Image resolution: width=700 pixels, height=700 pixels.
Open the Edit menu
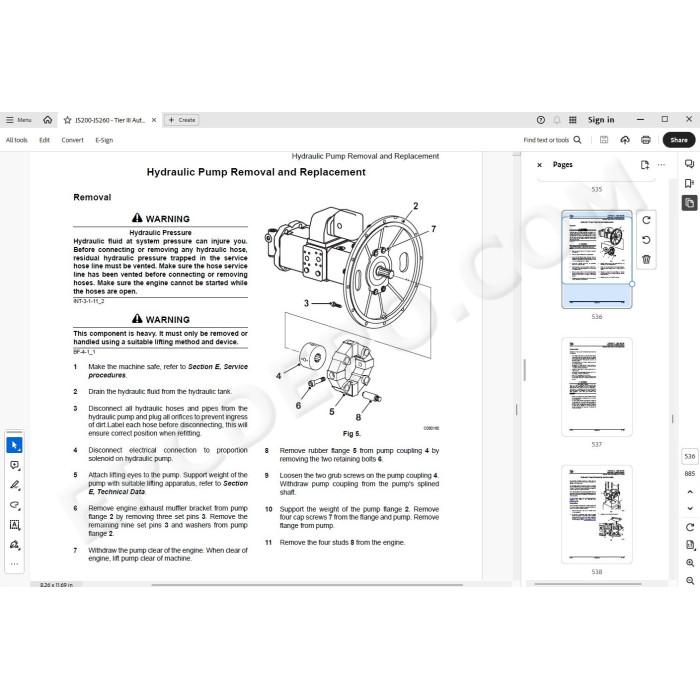[x=44, y=140]
